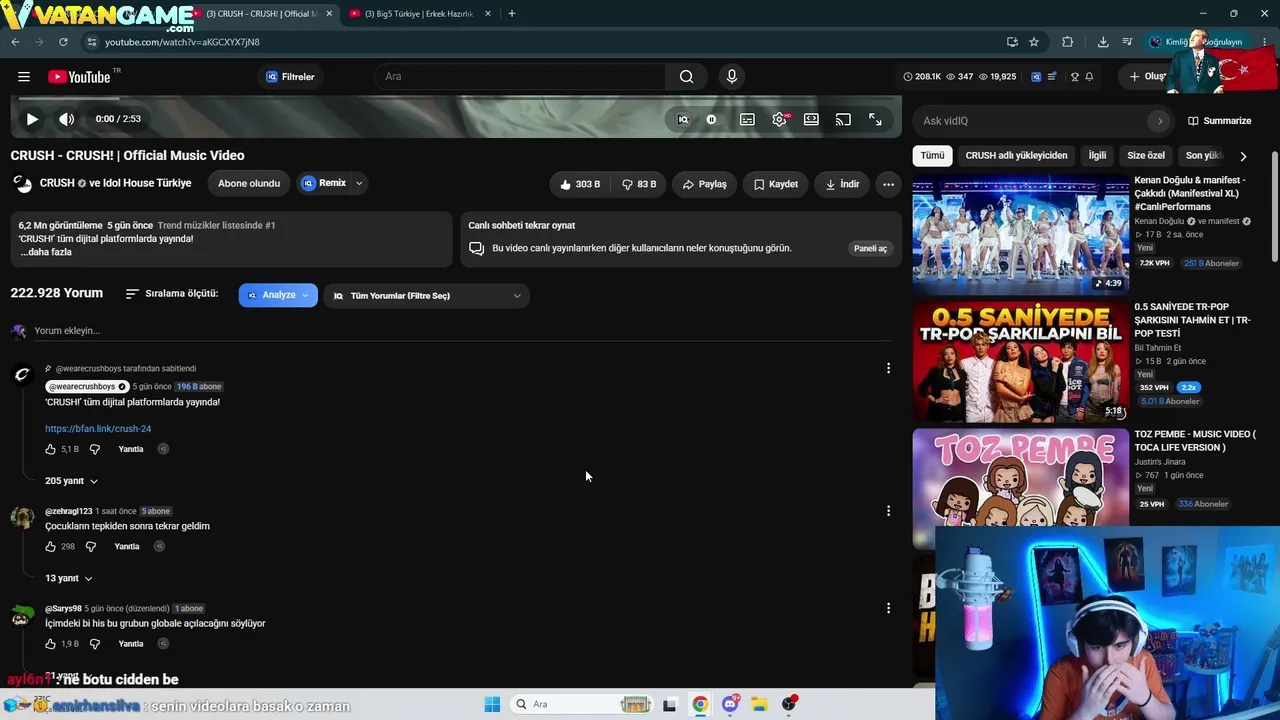
Task: Open the vidIQ player tool icon
Action: (683, 119)
